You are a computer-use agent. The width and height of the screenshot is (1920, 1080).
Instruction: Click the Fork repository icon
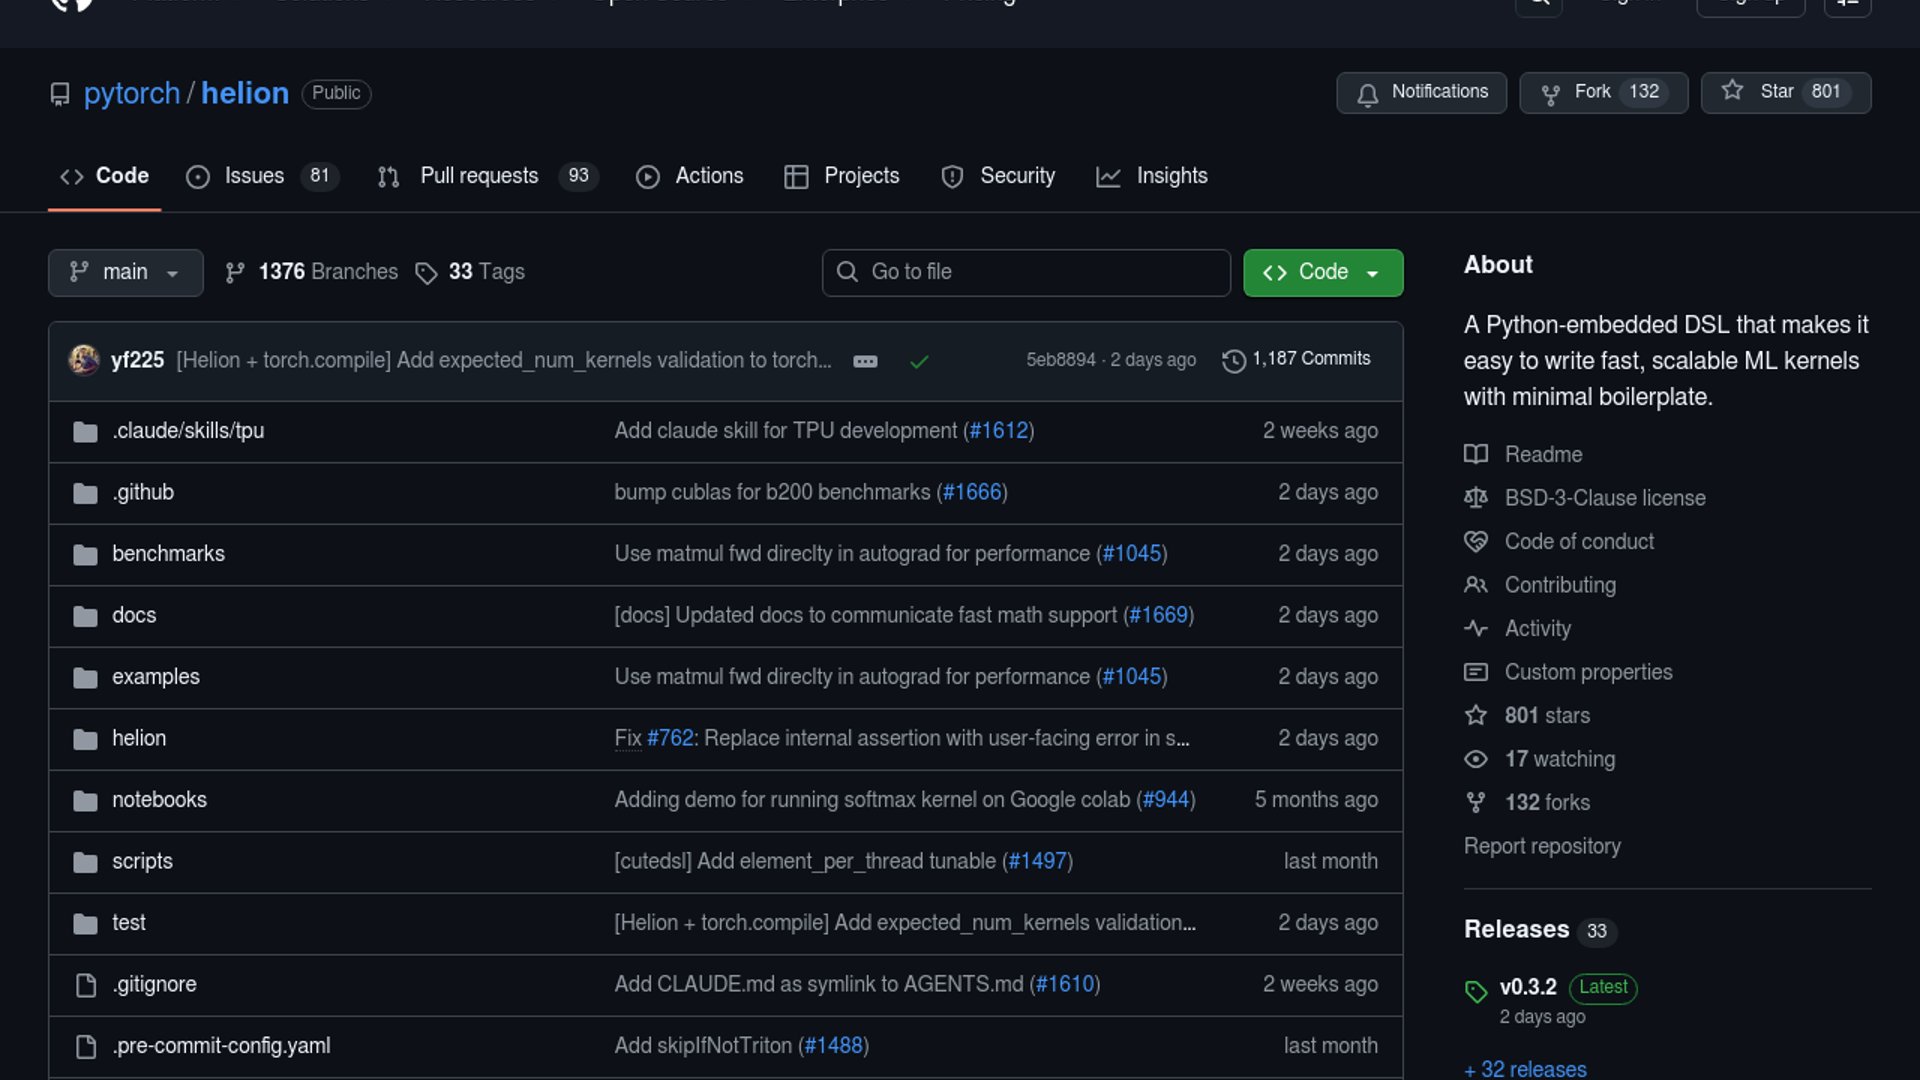point(1550,93)
